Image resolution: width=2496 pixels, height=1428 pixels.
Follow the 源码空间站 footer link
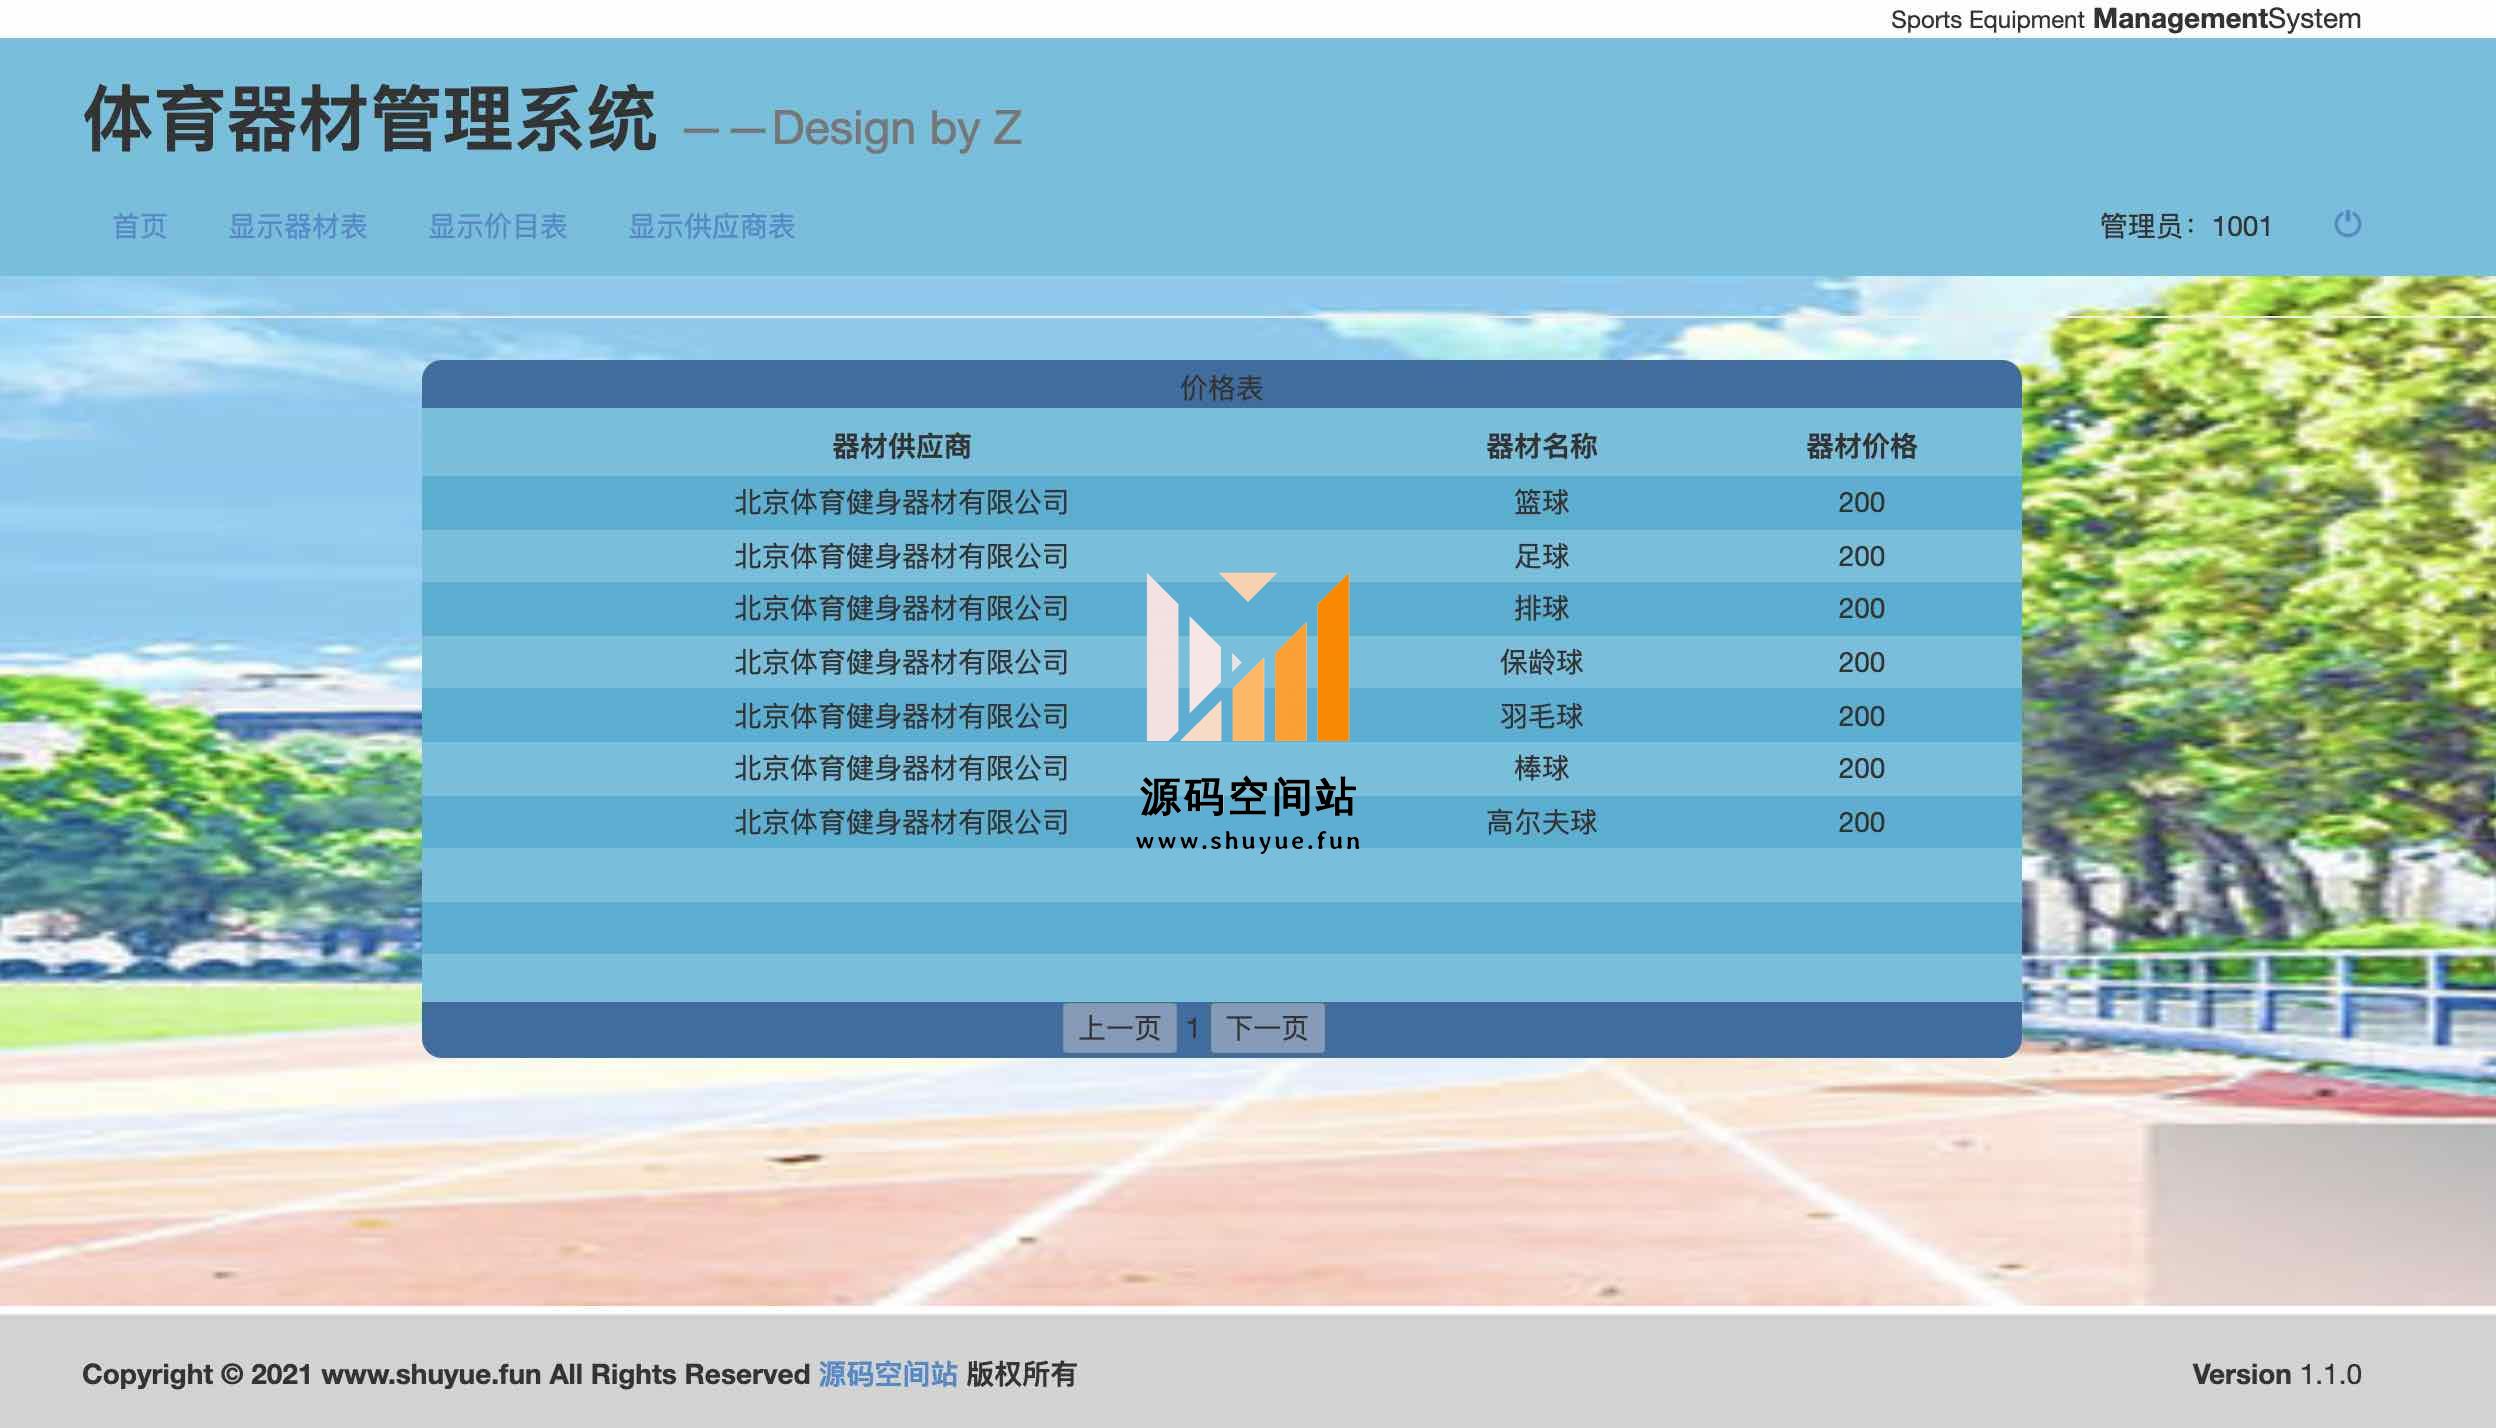pos(888,1374)
